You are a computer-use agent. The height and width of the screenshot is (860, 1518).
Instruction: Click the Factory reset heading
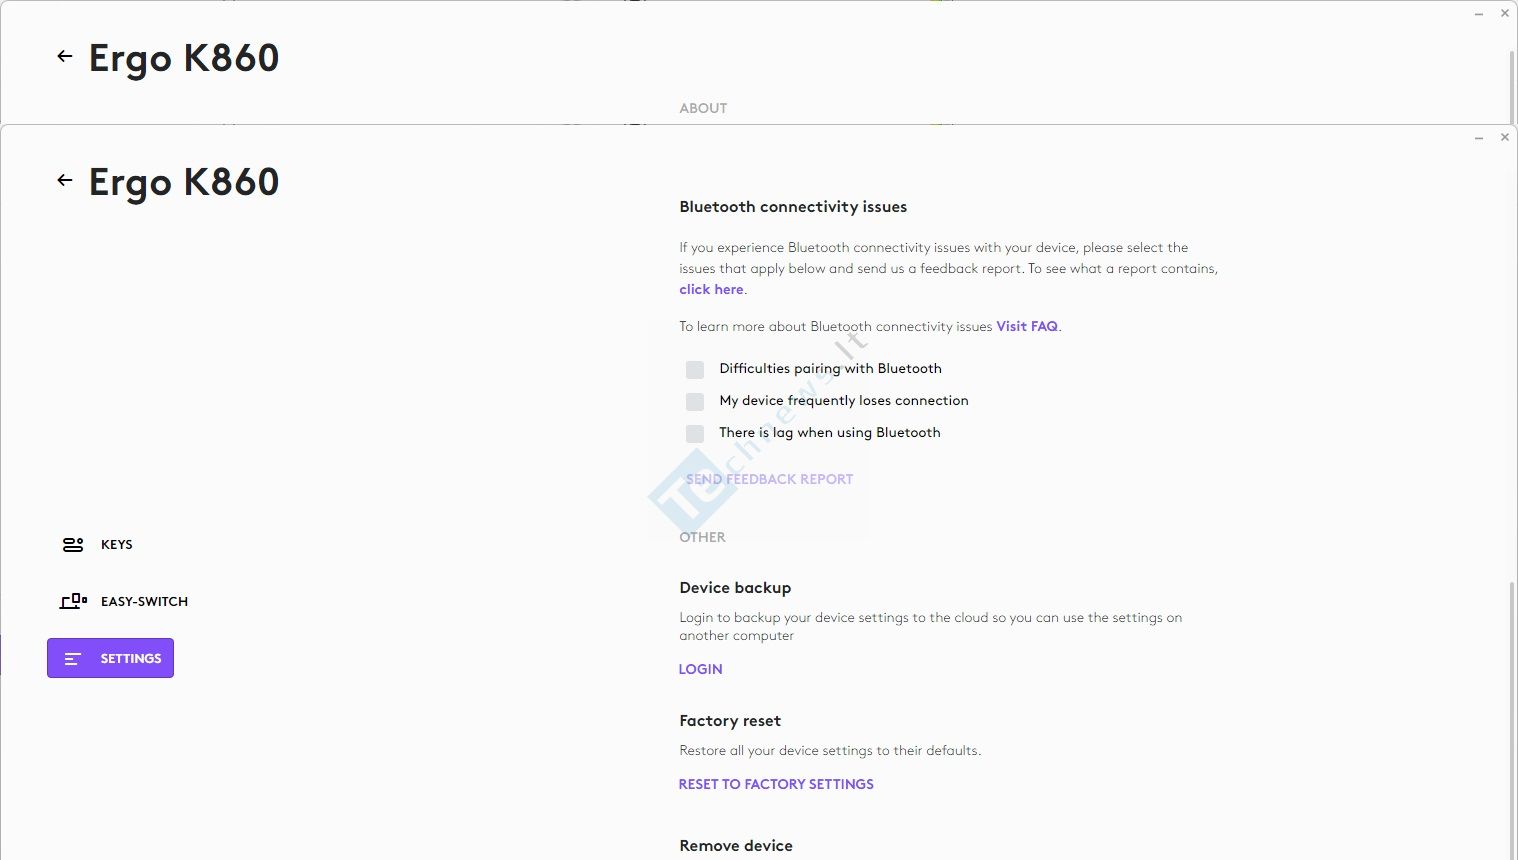tap(730, 721)
